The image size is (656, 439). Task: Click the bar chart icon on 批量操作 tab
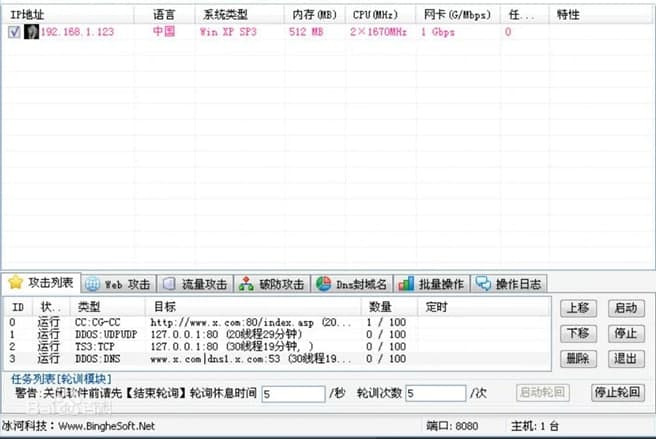coord(406,284)
